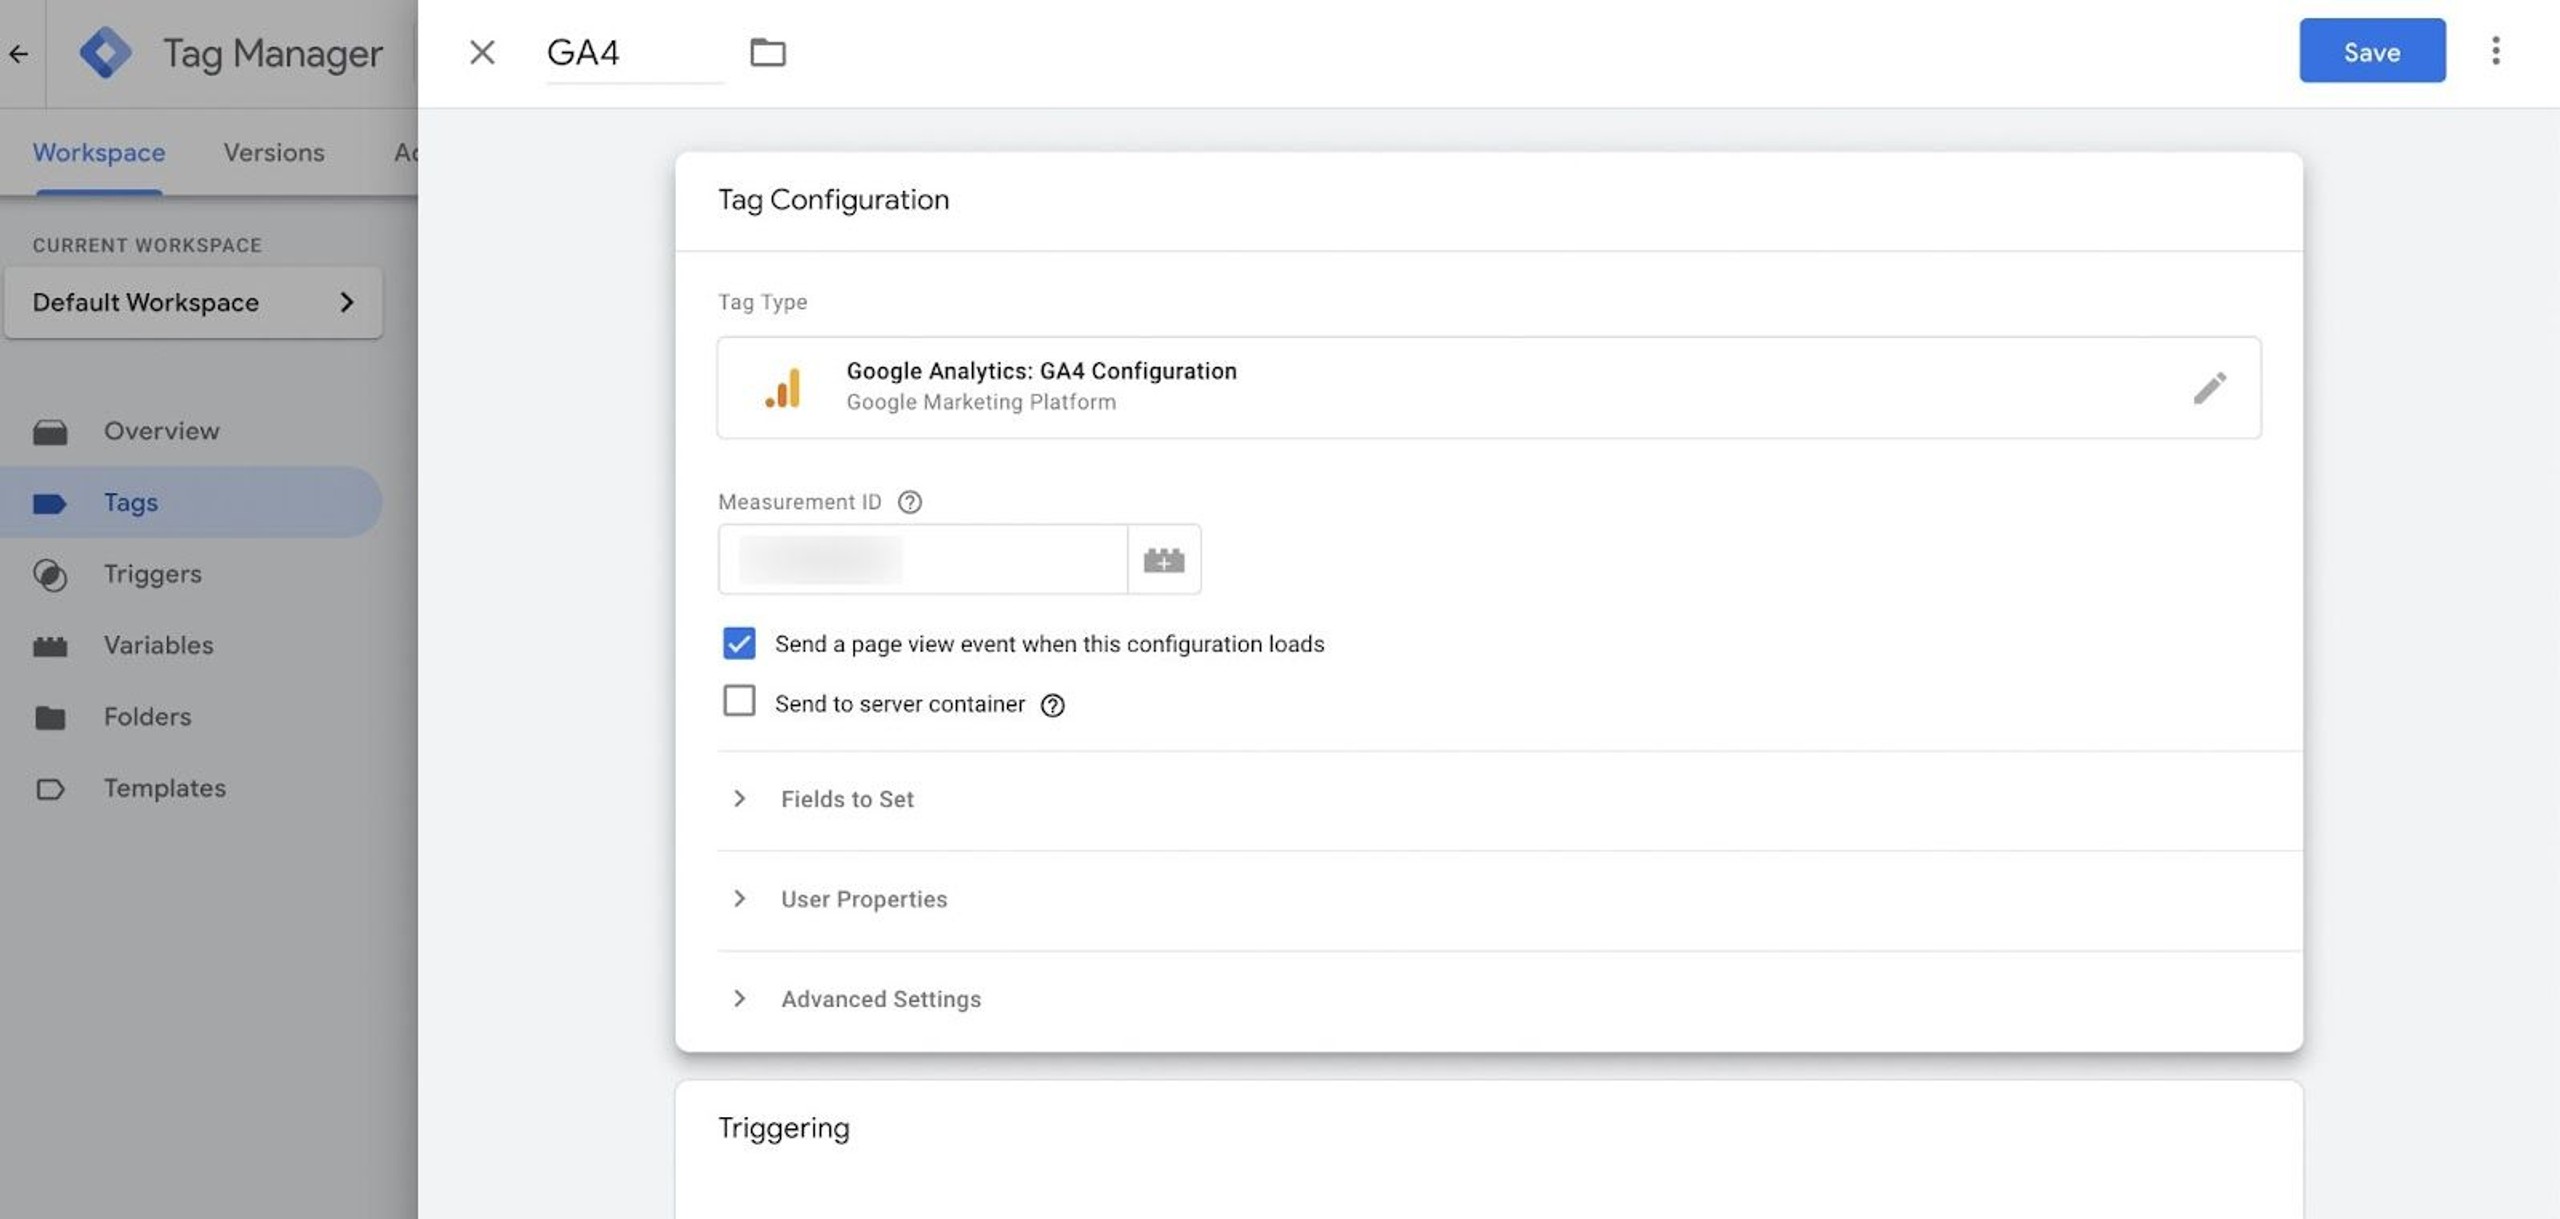Click the Tag Manager logo

pyautogui.click(x=105, y=53)
